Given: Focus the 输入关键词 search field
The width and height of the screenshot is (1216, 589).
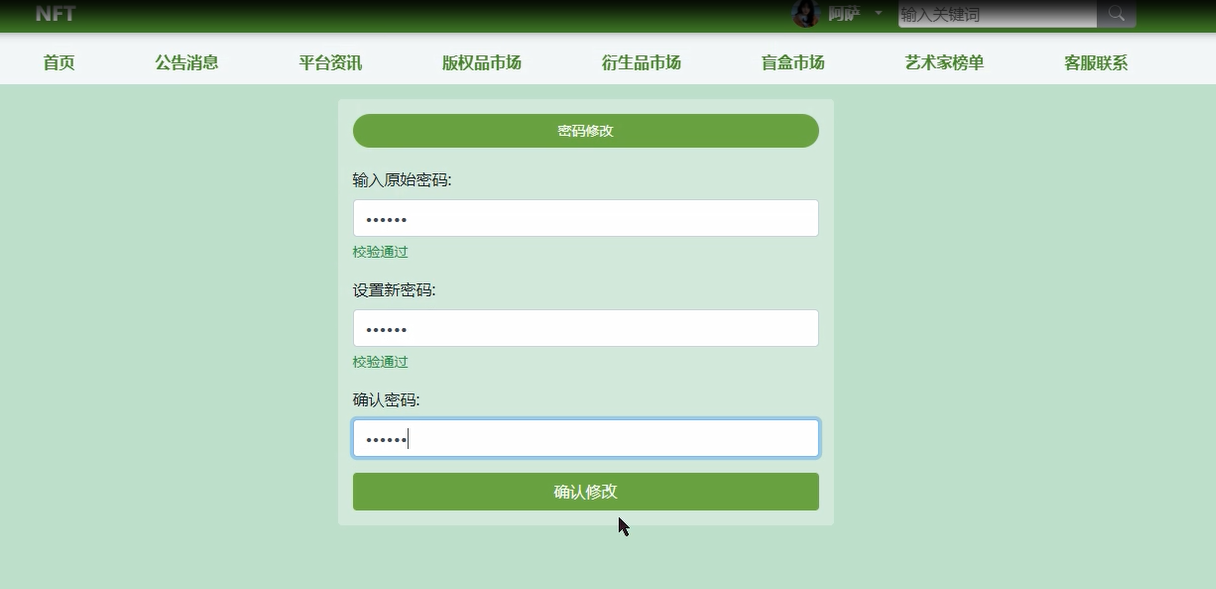Looking at the screenshot, I should (997, 14).
